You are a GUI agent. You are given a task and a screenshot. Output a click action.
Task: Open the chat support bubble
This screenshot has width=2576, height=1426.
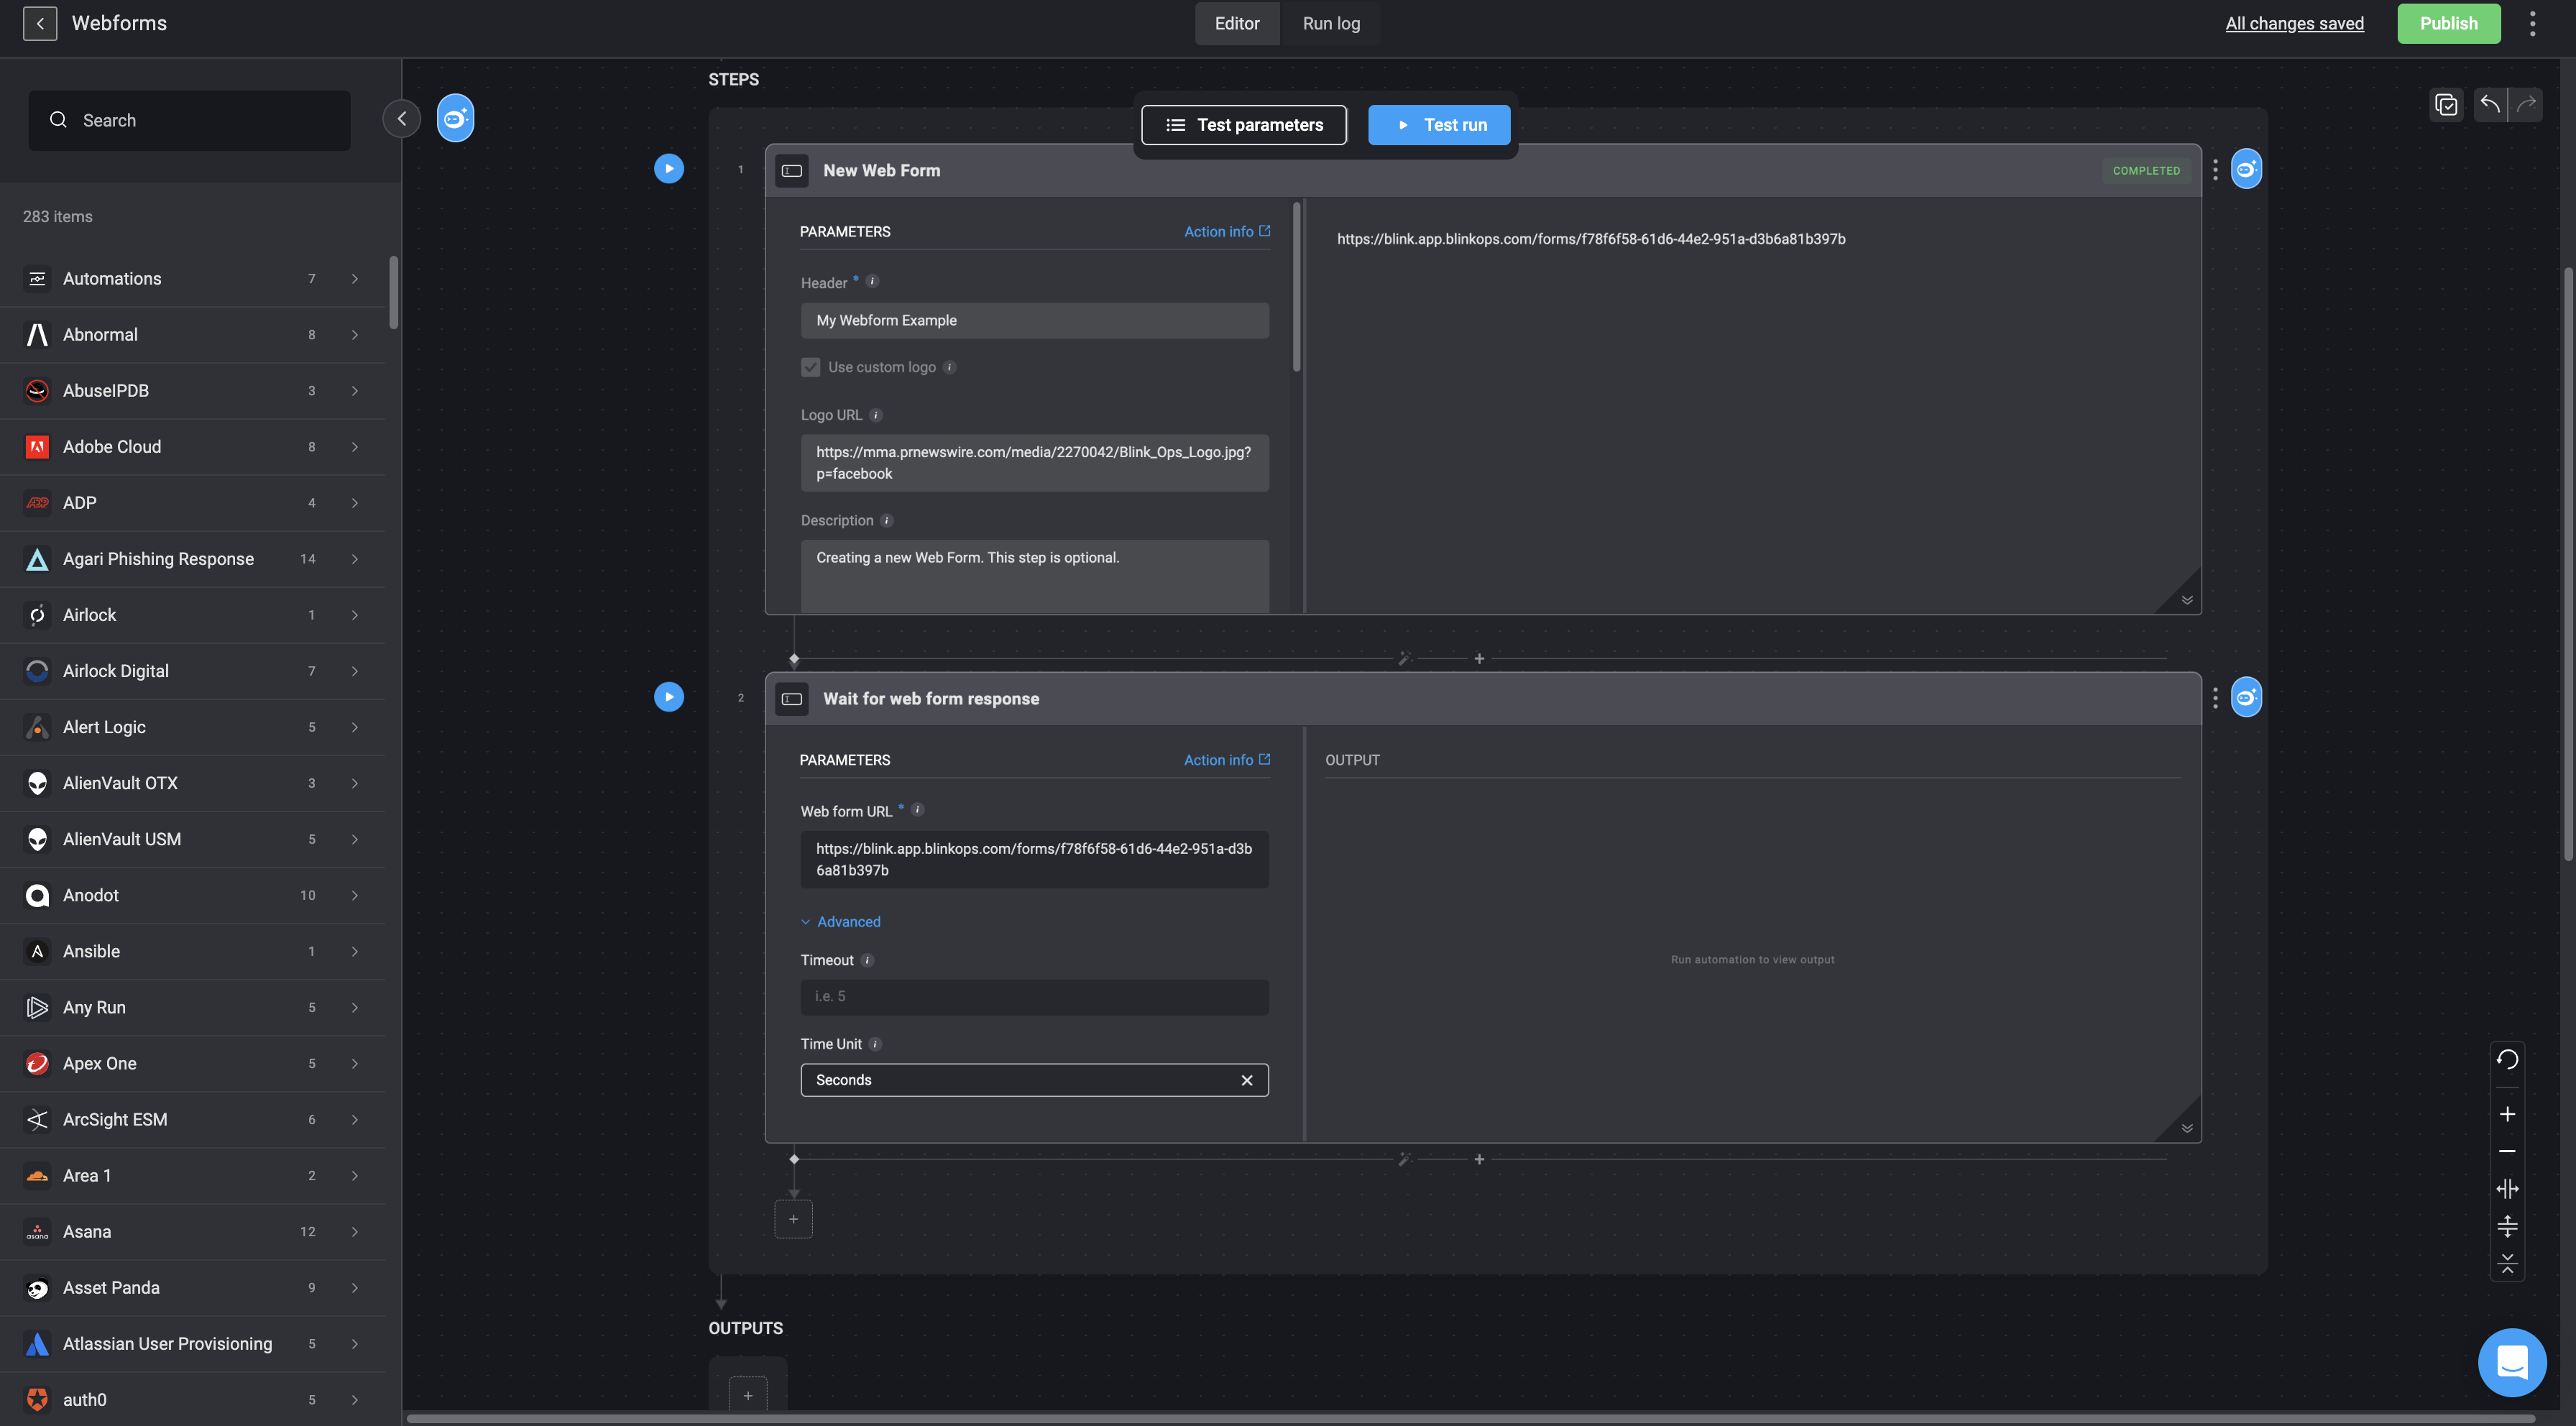(x=2512, y=1362)
